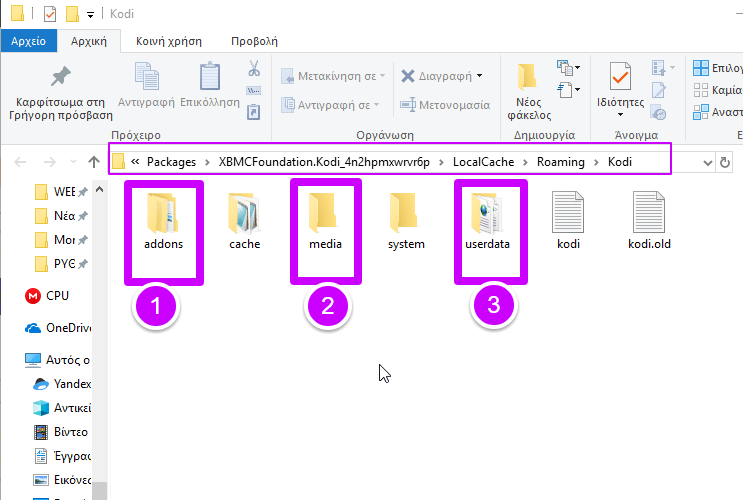Click the Paste shortcut icon

tap(254, 112)
